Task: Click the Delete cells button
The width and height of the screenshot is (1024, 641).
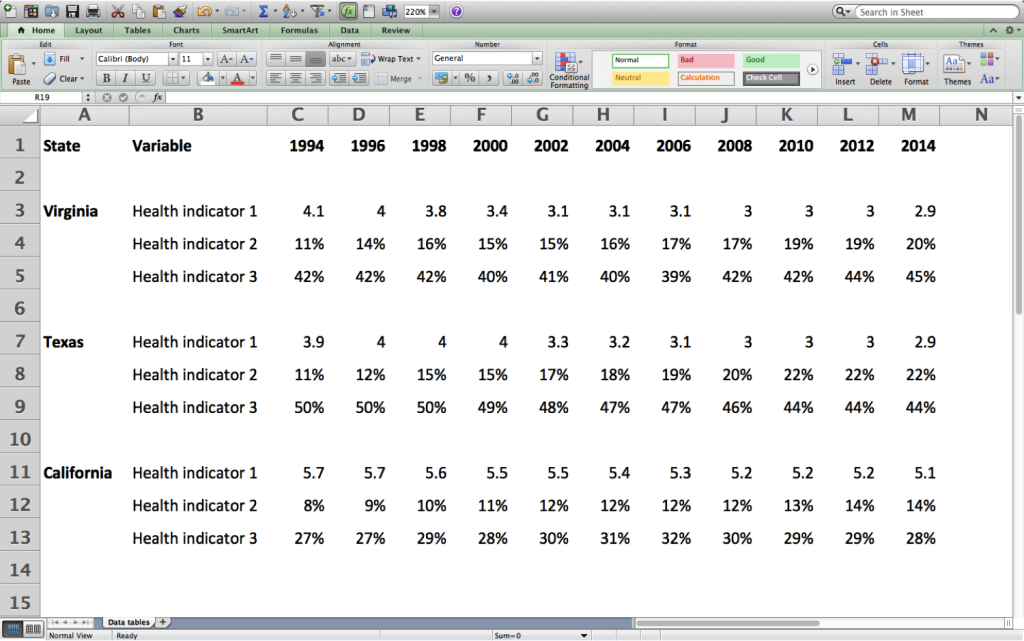Action: [880, 70]
